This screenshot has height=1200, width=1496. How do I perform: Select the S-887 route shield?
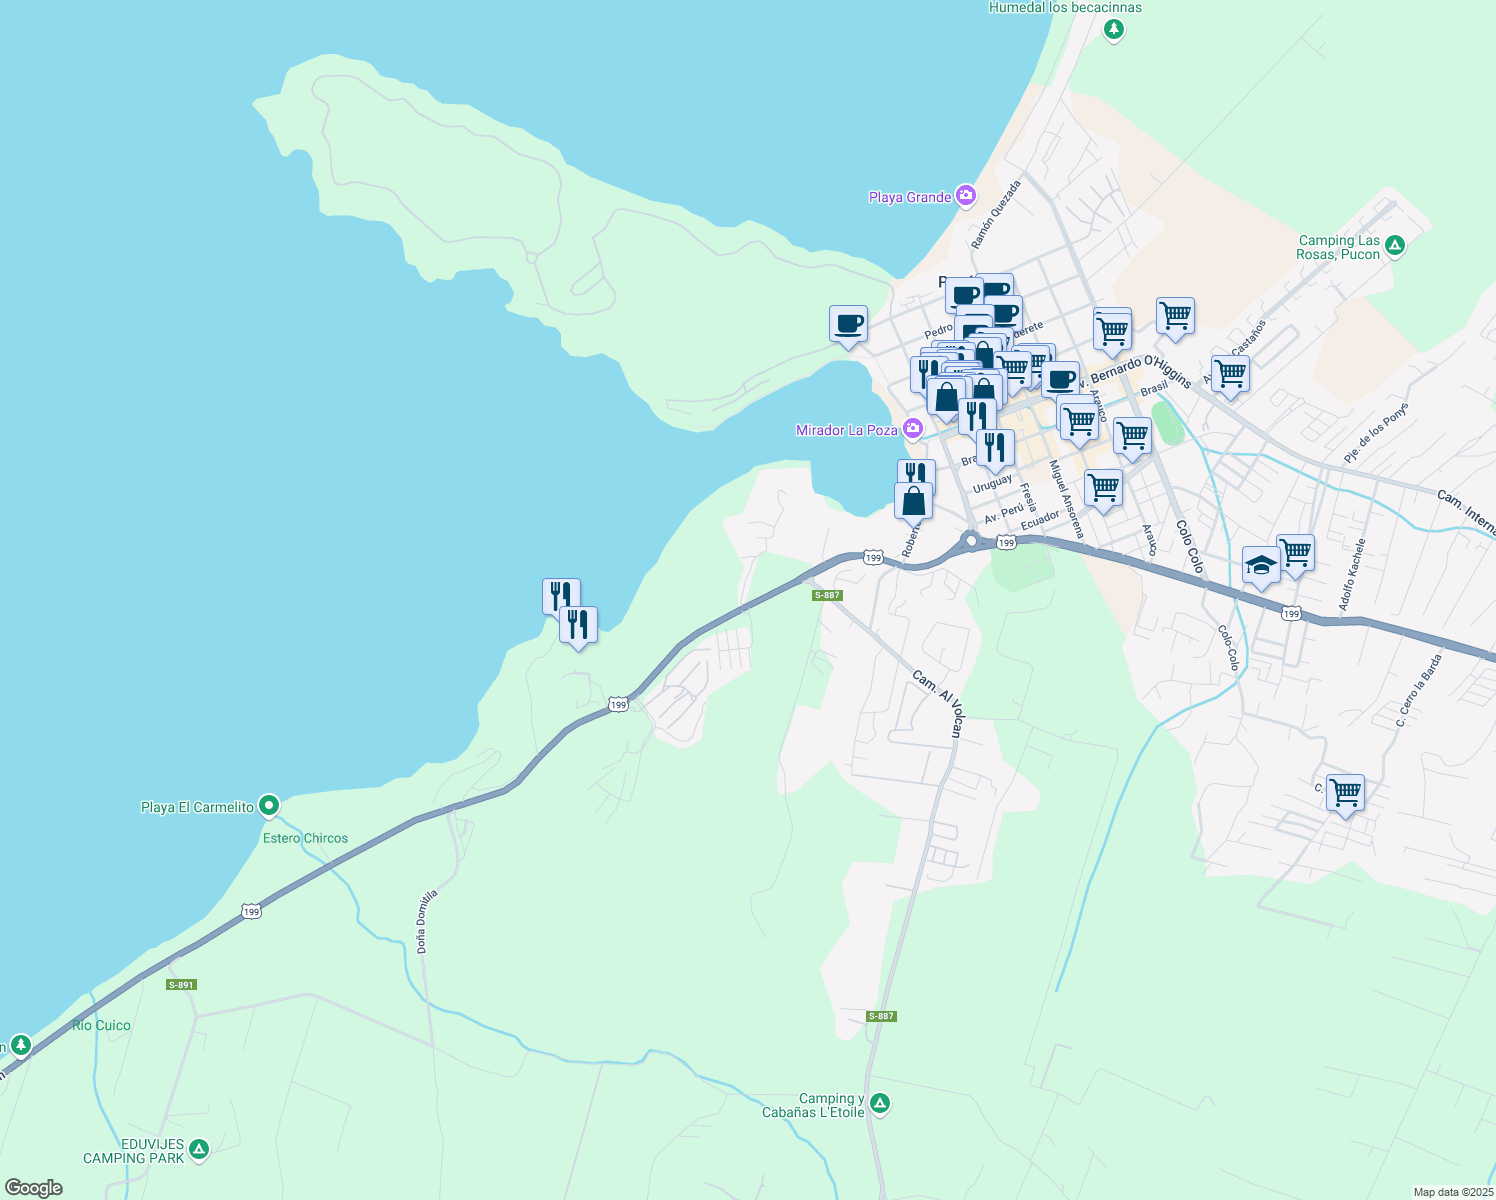[x=826, y=595]
